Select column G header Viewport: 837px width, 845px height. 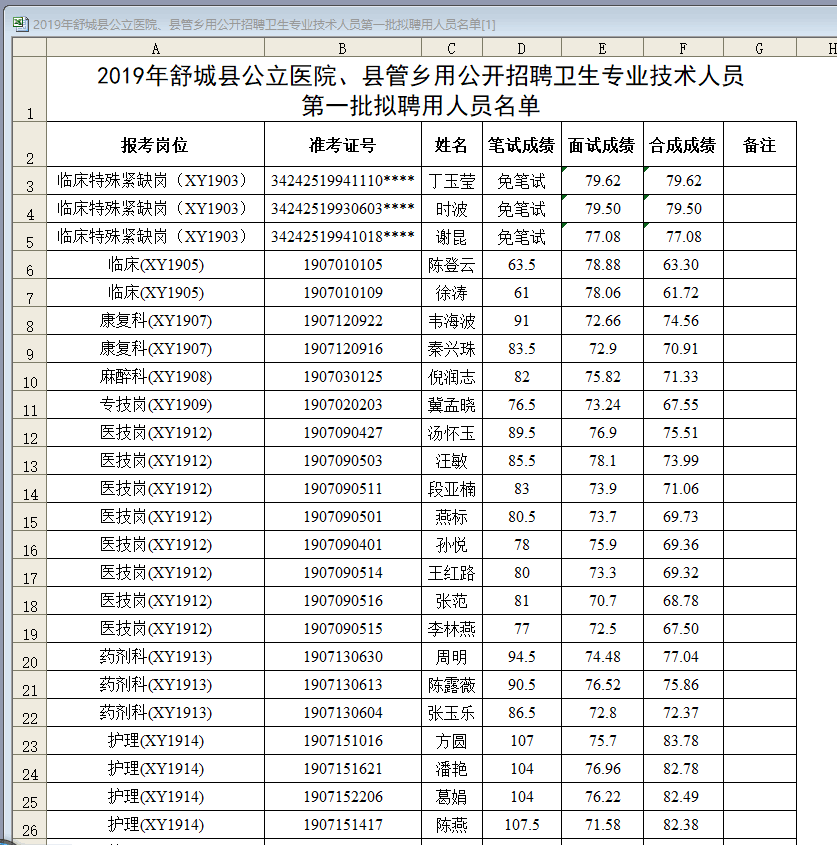(x=760, y=49)
